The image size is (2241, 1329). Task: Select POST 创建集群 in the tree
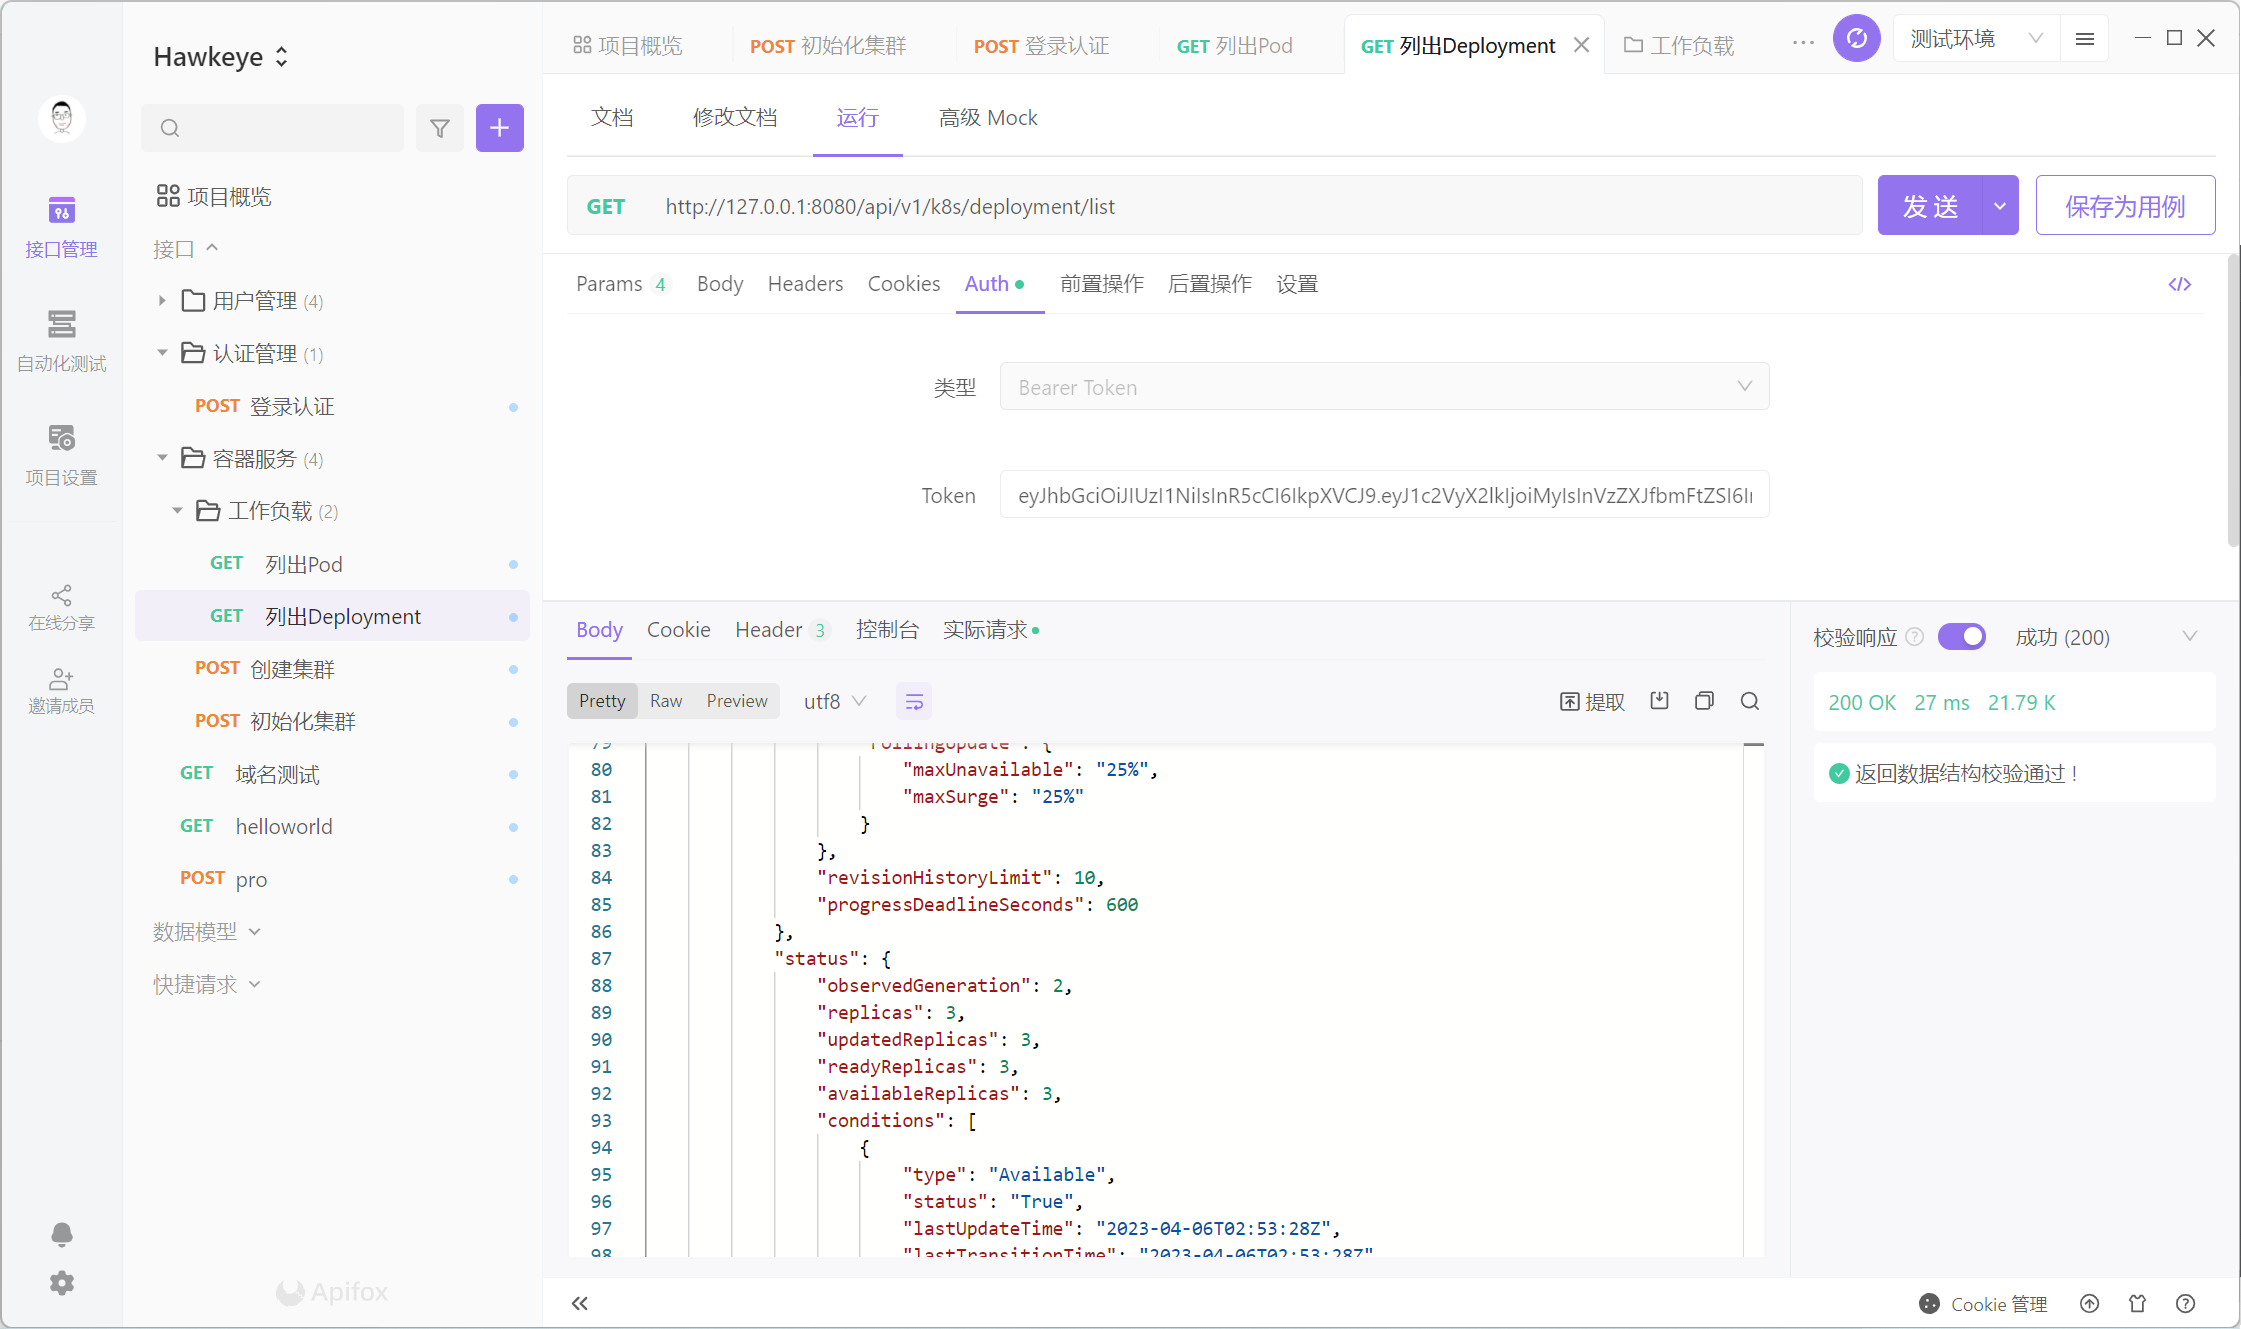332,669
